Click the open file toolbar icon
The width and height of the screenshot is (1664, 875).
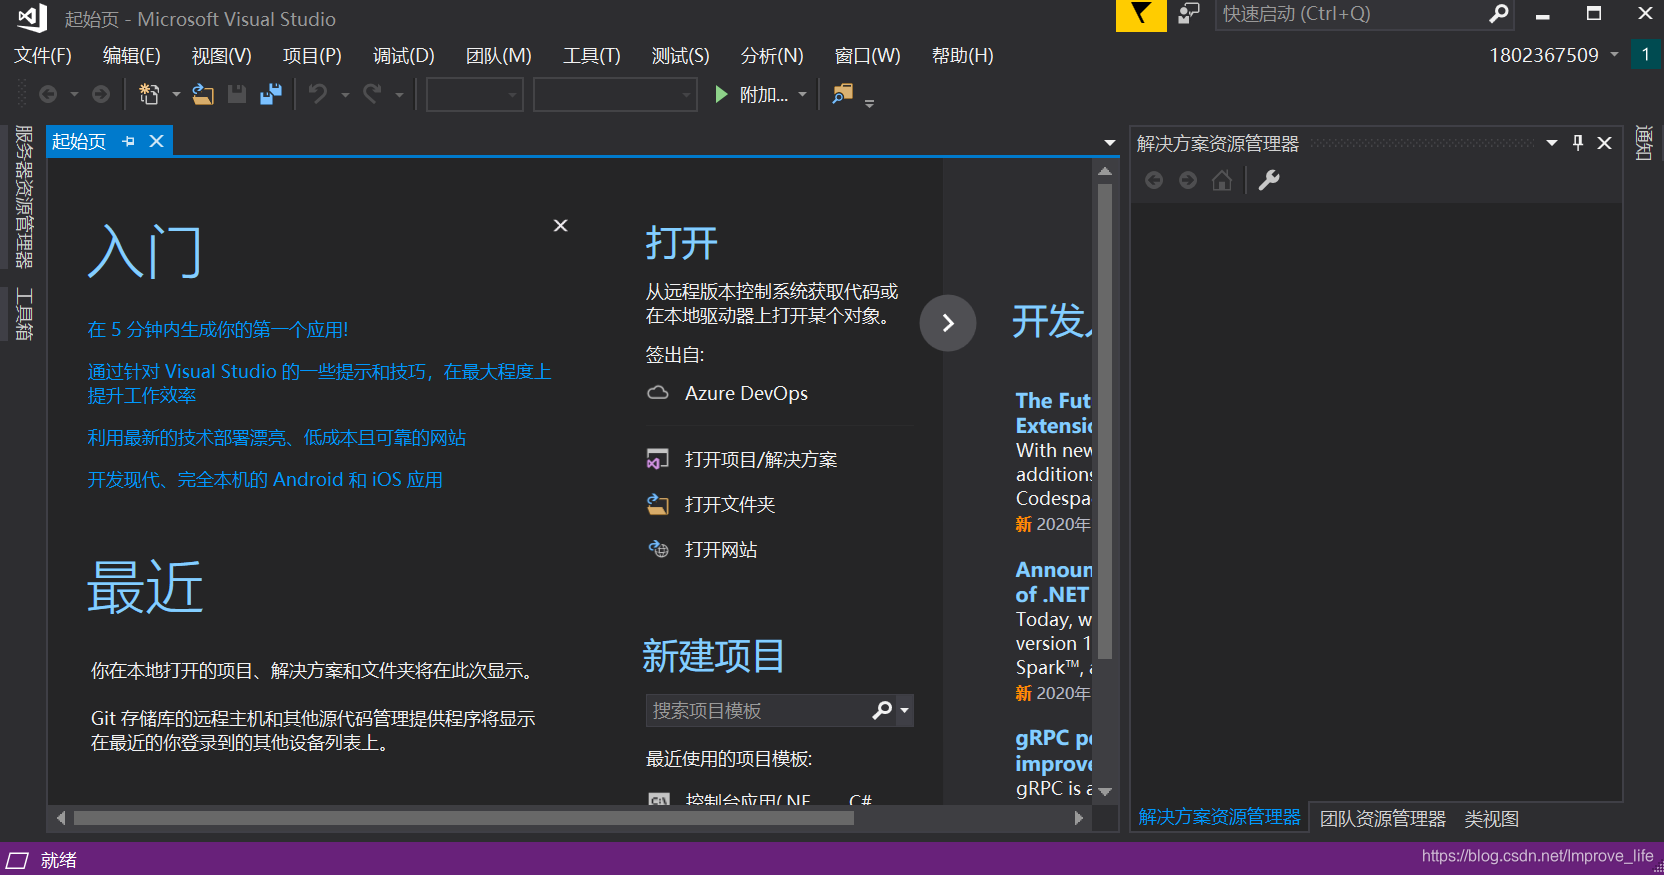pyautogui.click(x=203, y=94)
